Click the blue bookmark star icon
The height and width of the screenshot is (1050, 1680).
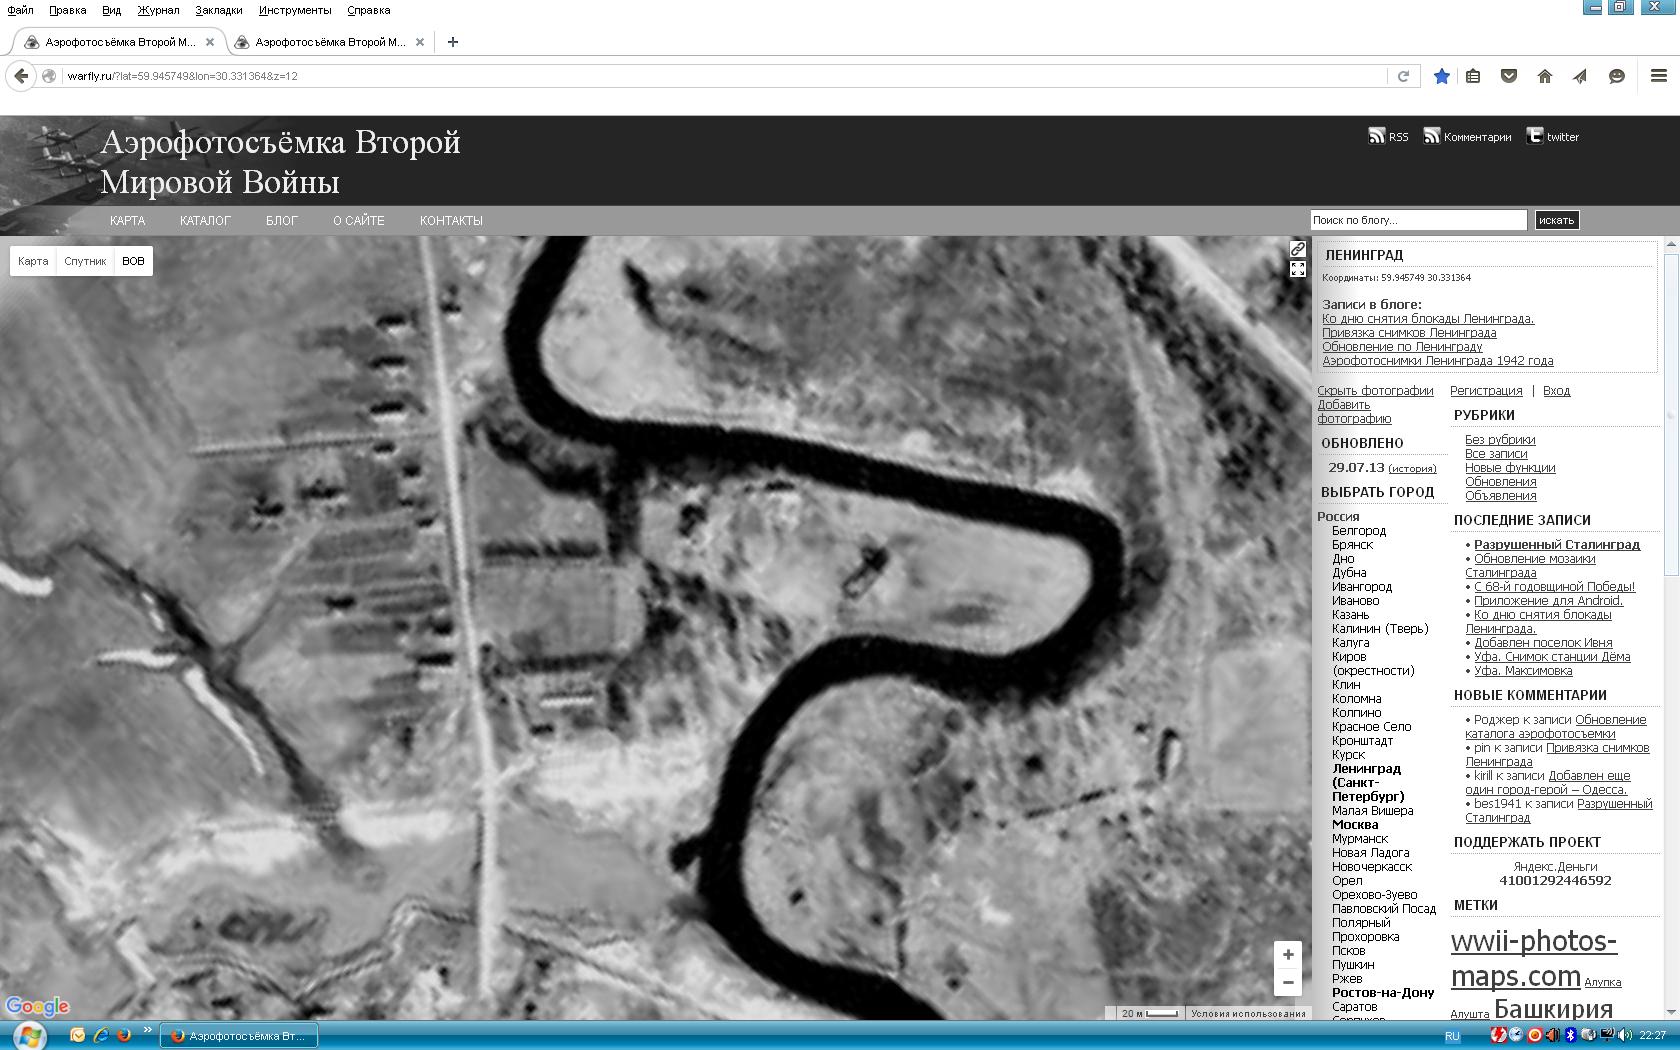coord(1441,77)
